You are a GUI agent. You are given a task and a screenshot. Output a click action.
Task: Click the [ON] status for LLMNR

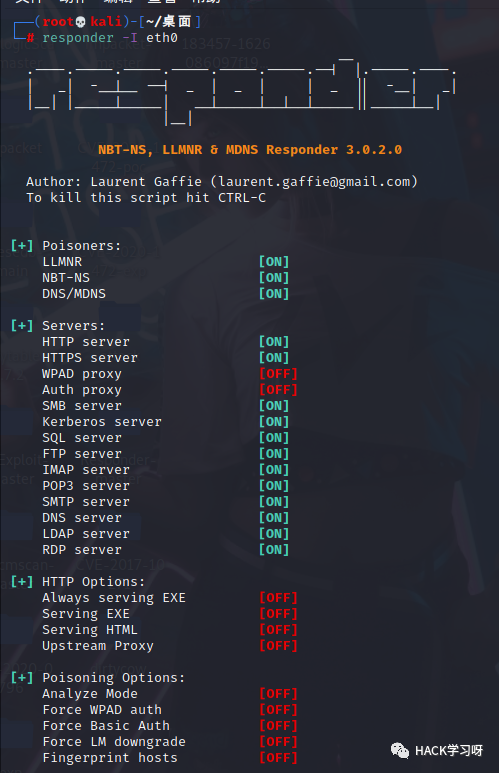coord(274,262)
